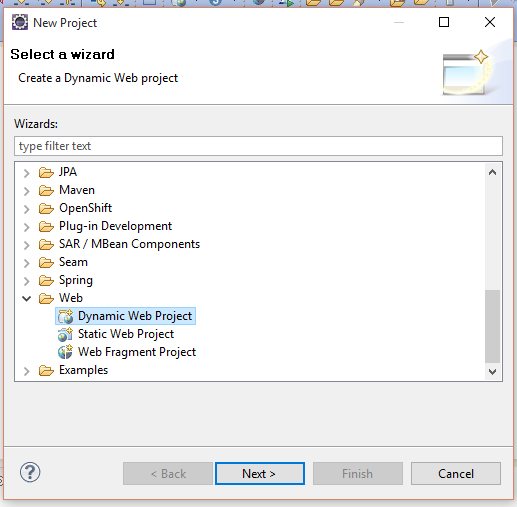Image resolution: width=517 pixels, height=507 pixels.
Task: Maximize the New Project dialog
Action: tap(444, 22)
